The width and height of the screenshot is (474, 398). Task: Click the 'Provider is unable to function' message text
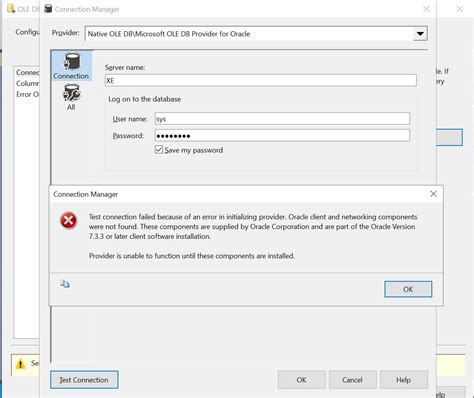coord(192,256)
